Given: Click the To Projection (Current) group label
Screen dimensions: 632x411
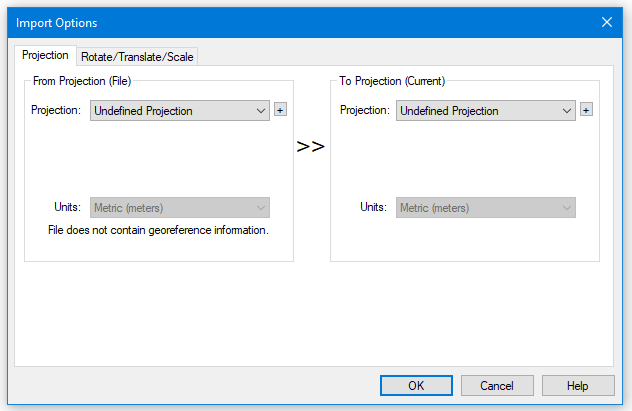Looking at the screenshot, I should pyautogui.click(x=392, y=81).
